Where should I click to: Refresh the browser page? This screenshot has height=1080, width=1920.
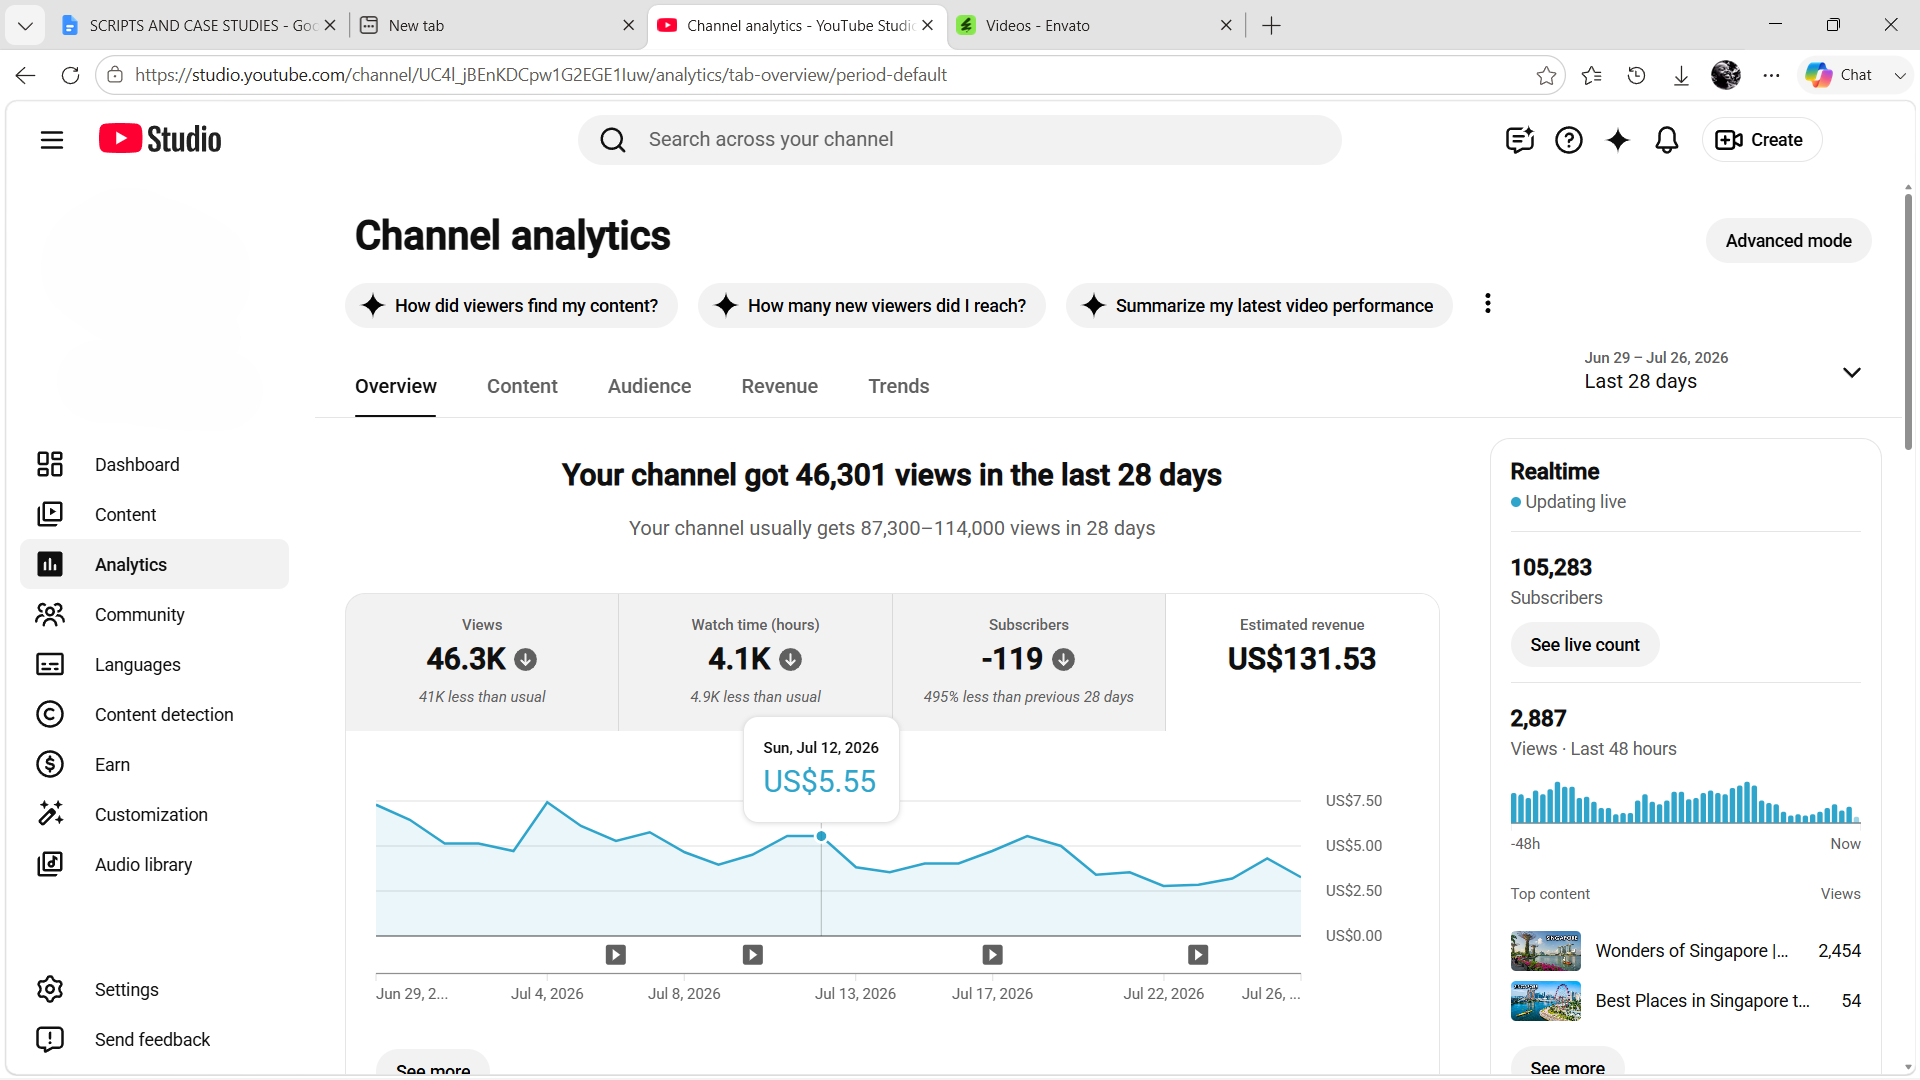[x=70, y=75]
